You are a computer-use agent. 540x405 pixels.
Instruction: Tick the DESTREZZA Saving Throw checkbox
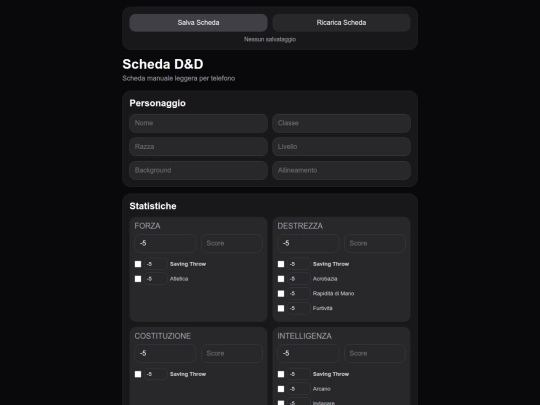pyautogui.click(x=281, y=264)
